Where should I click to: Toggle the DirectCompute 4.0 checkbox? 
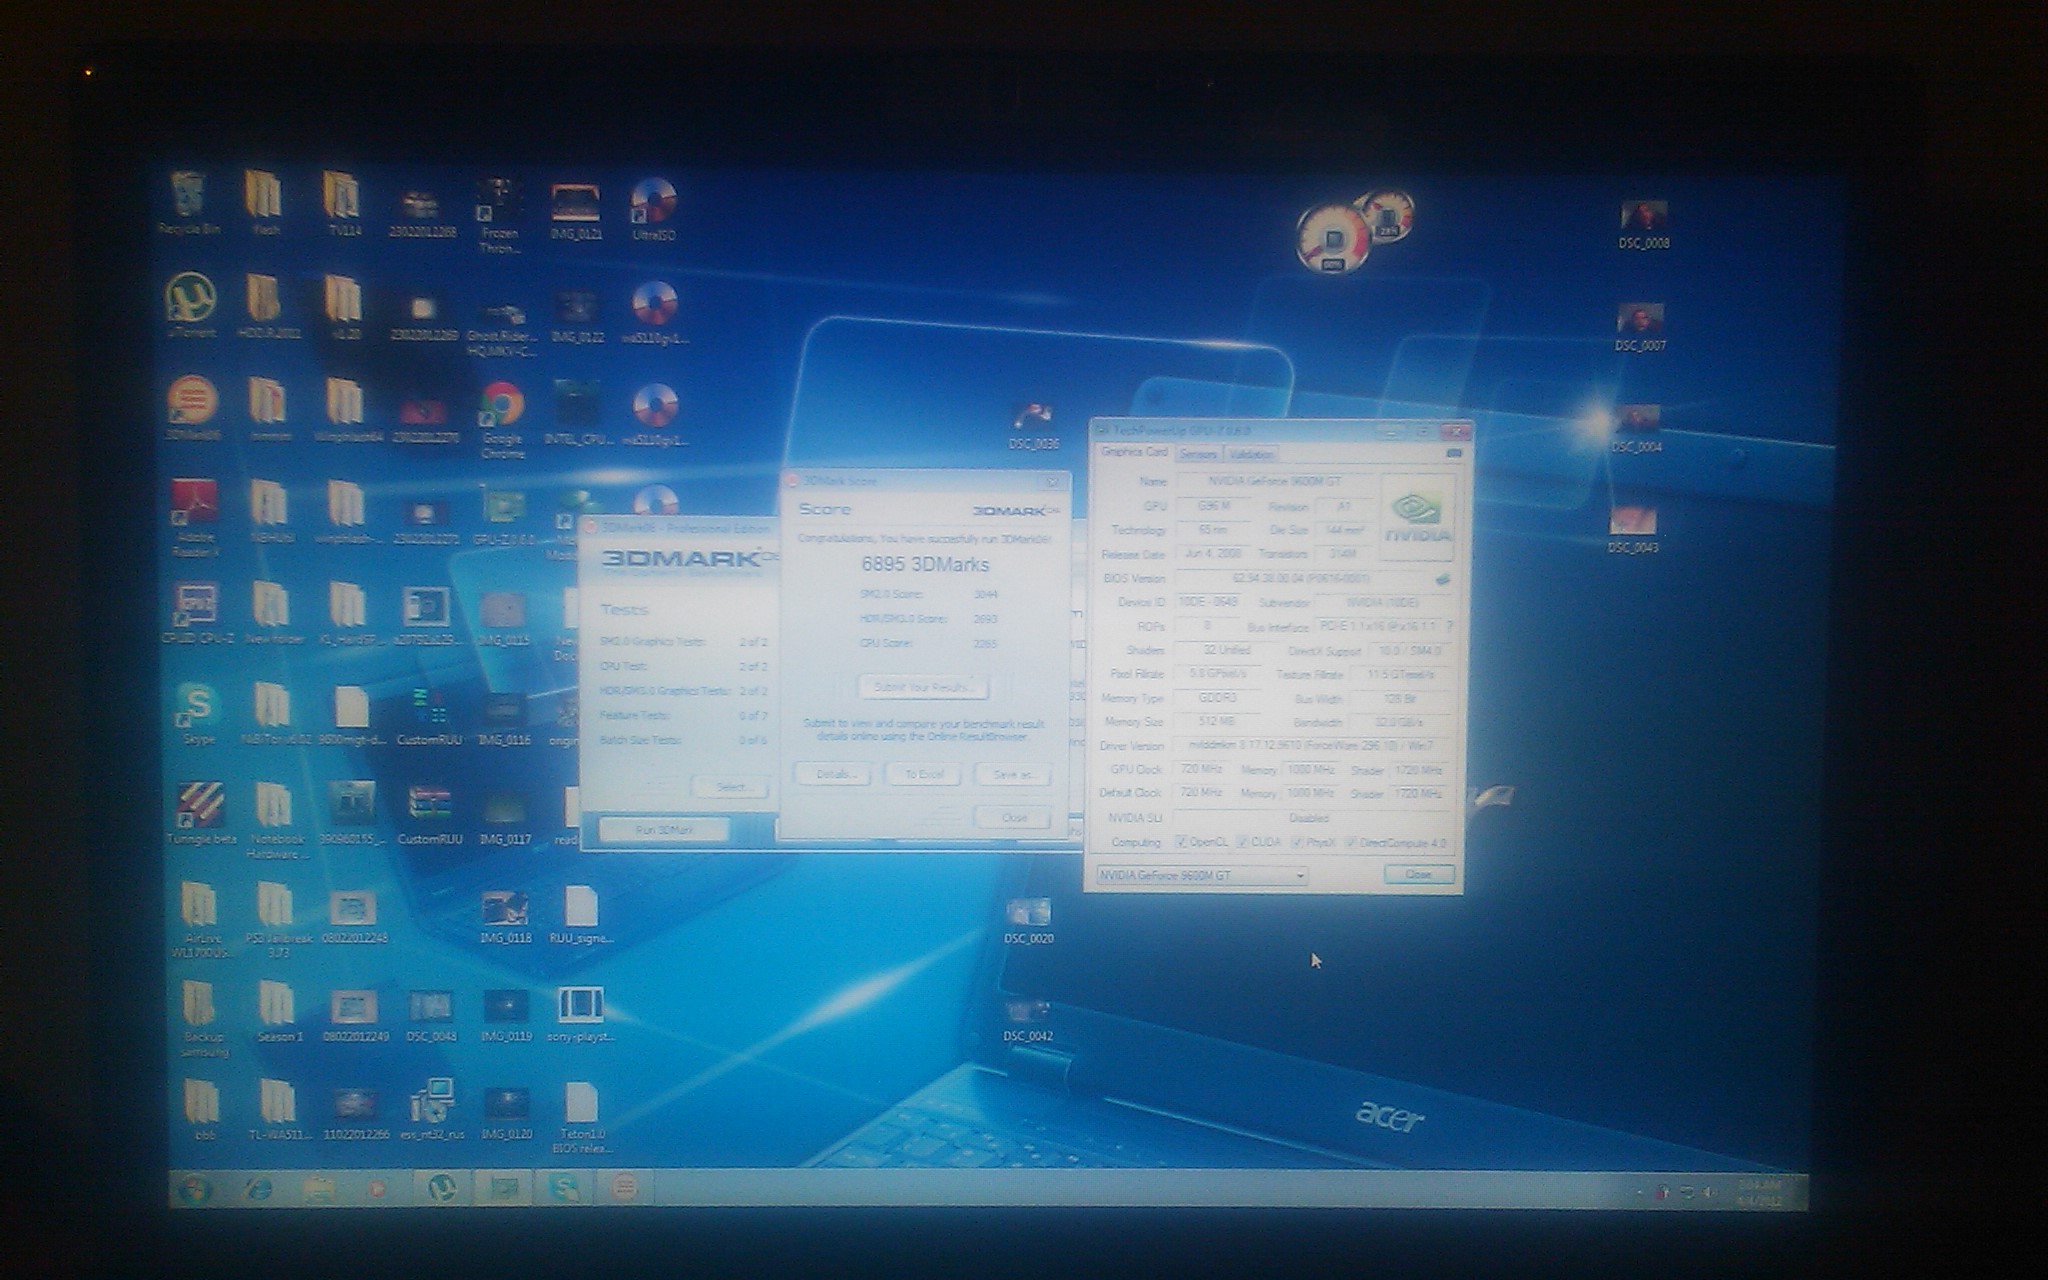1351,842
